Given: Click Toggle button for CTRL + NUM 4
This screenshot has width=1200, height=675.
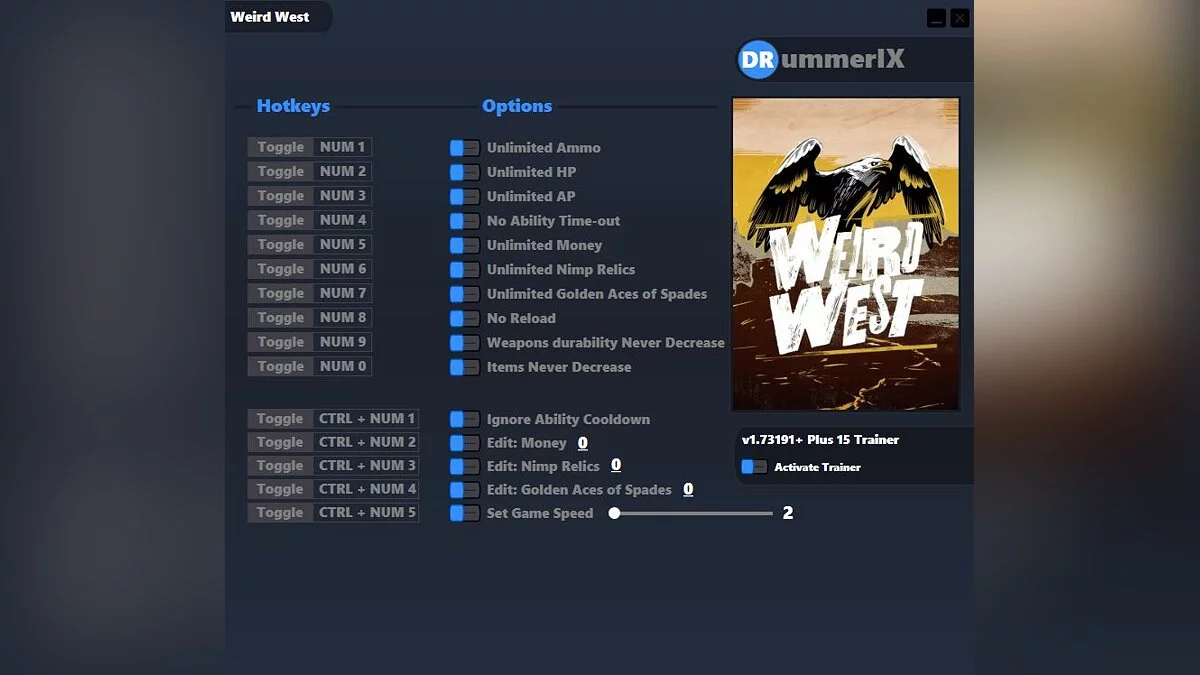Looking at the screenshot, I should point(280,489).
